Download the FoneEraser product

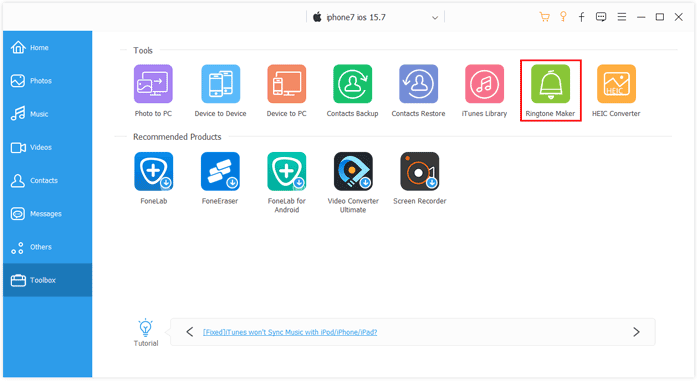point(220,172)
